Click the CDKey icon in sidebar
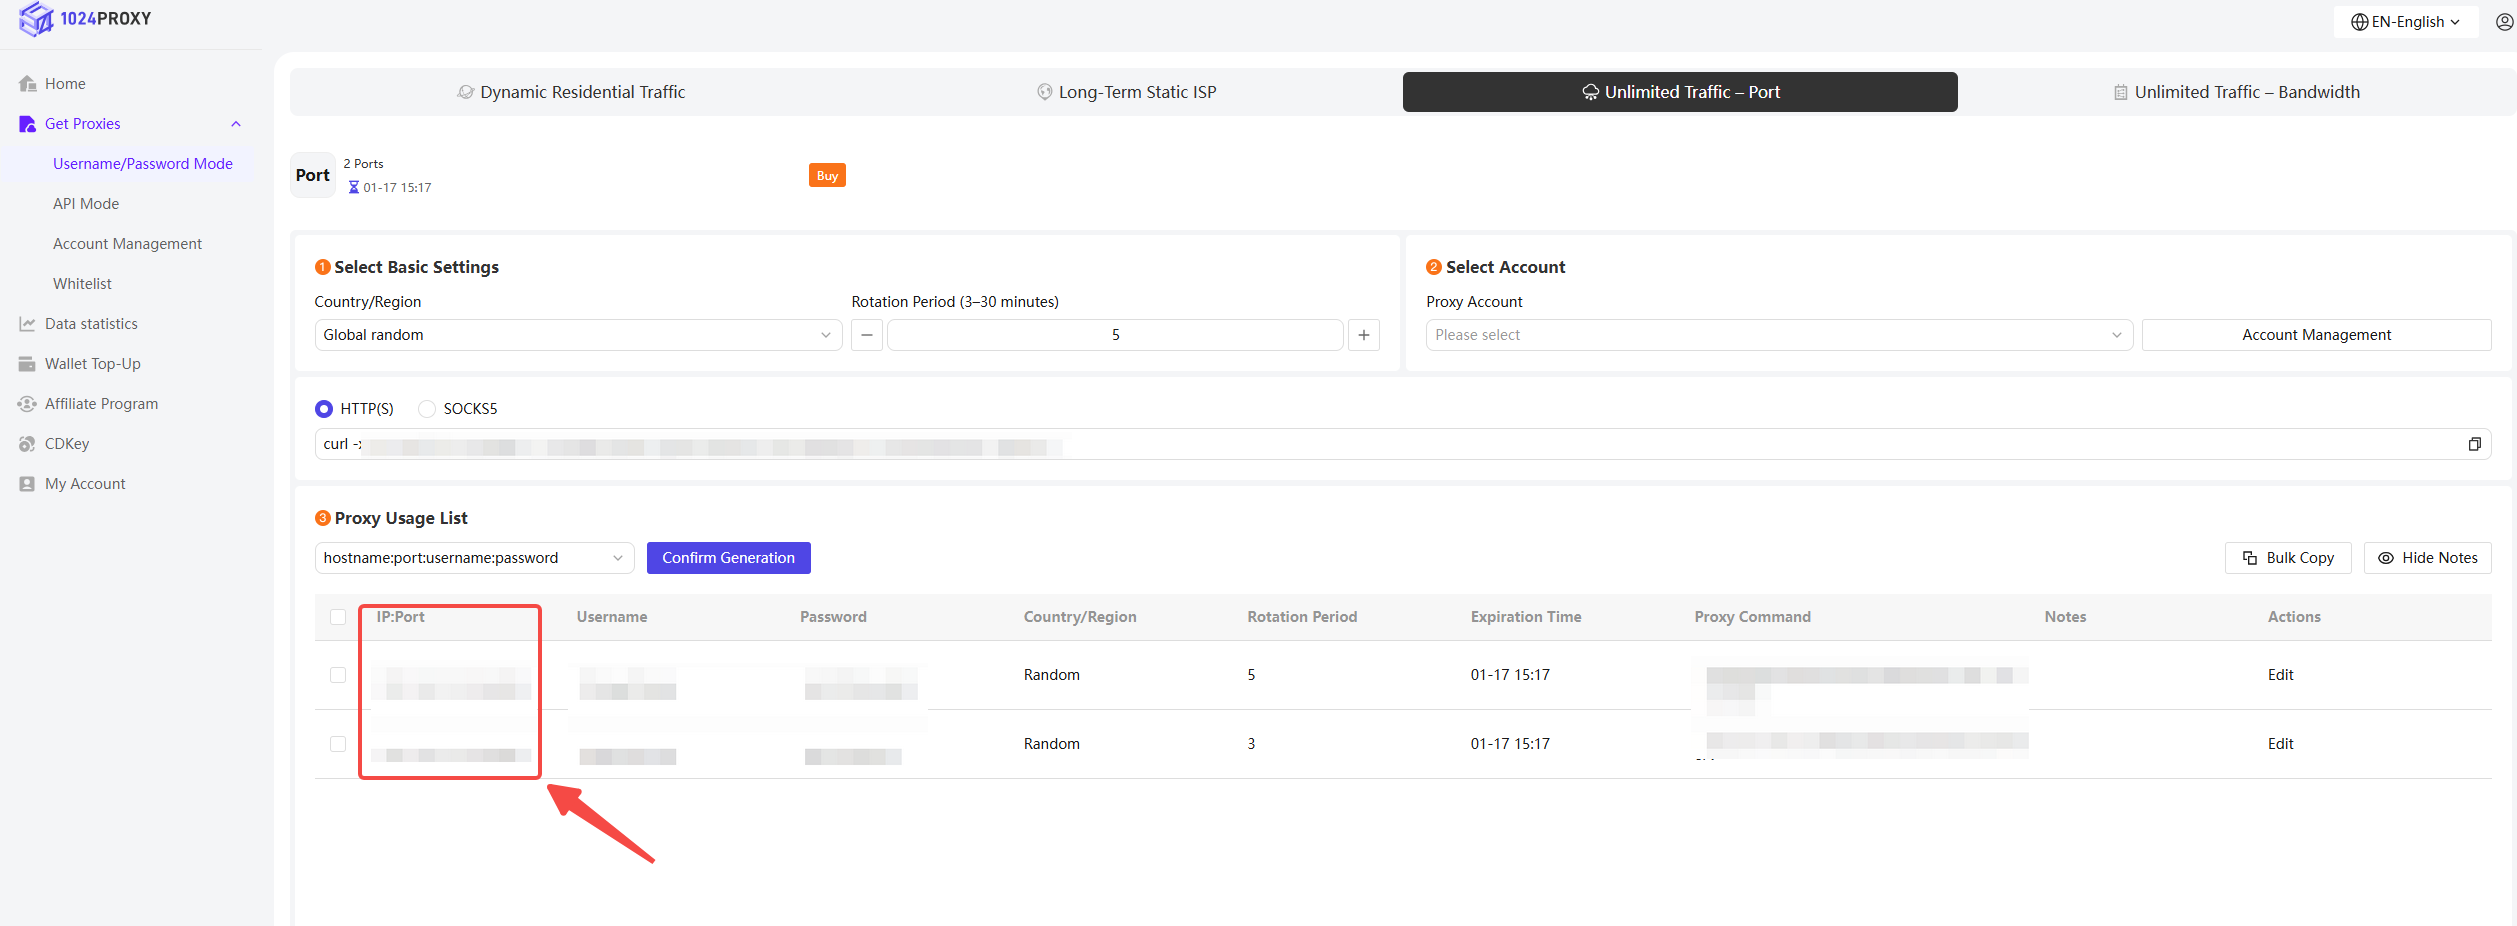 [x=27, y=444]
